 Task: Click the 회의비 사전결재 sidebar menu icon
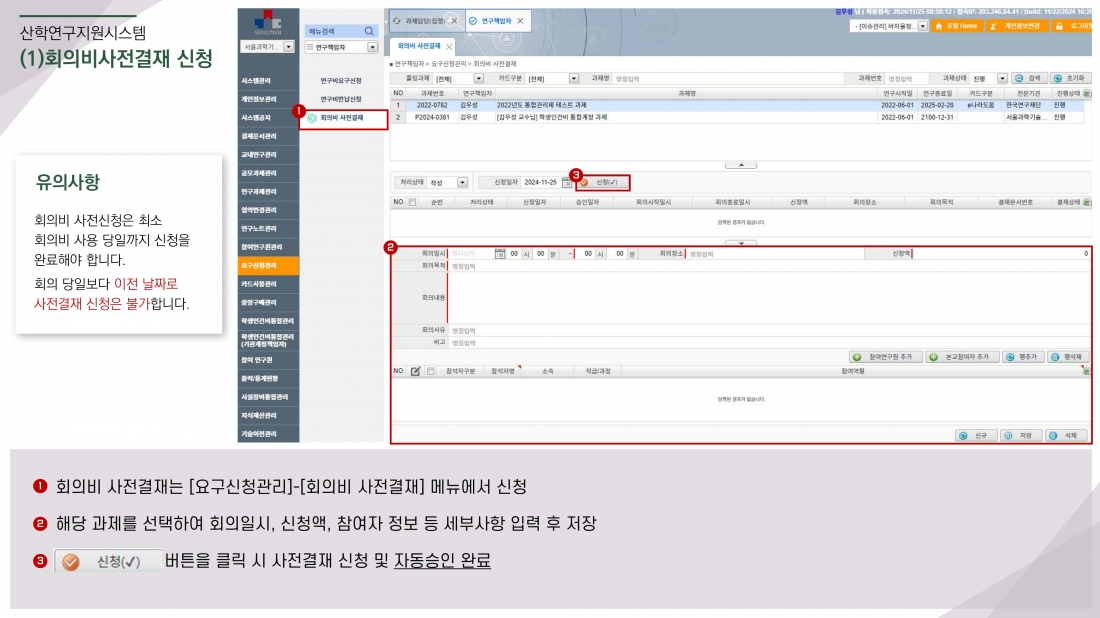point(310,116)
